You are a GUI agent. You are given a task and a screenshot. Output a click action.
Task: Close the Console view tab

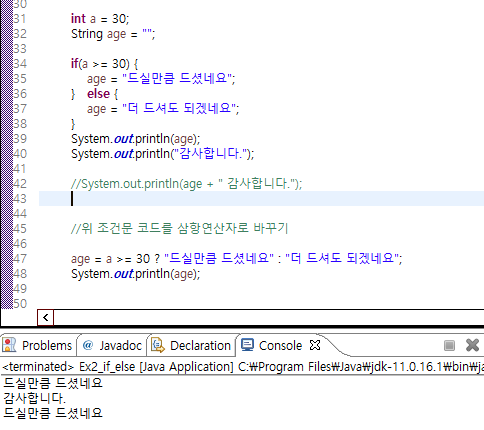click(315, 345)
